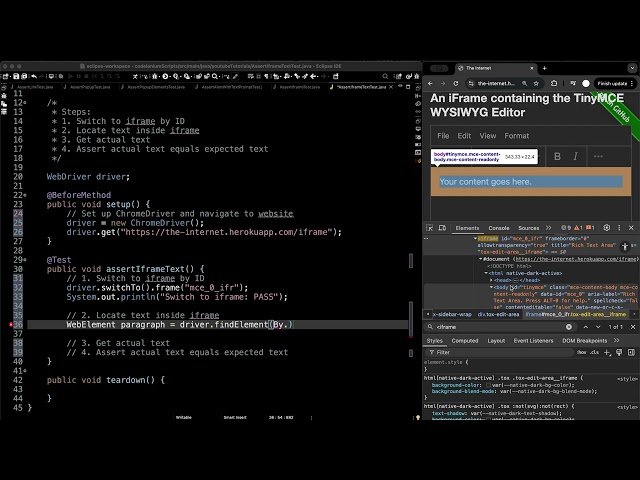
Task: Toggle .cls element classes panel
Action: [x=594, y=352]
